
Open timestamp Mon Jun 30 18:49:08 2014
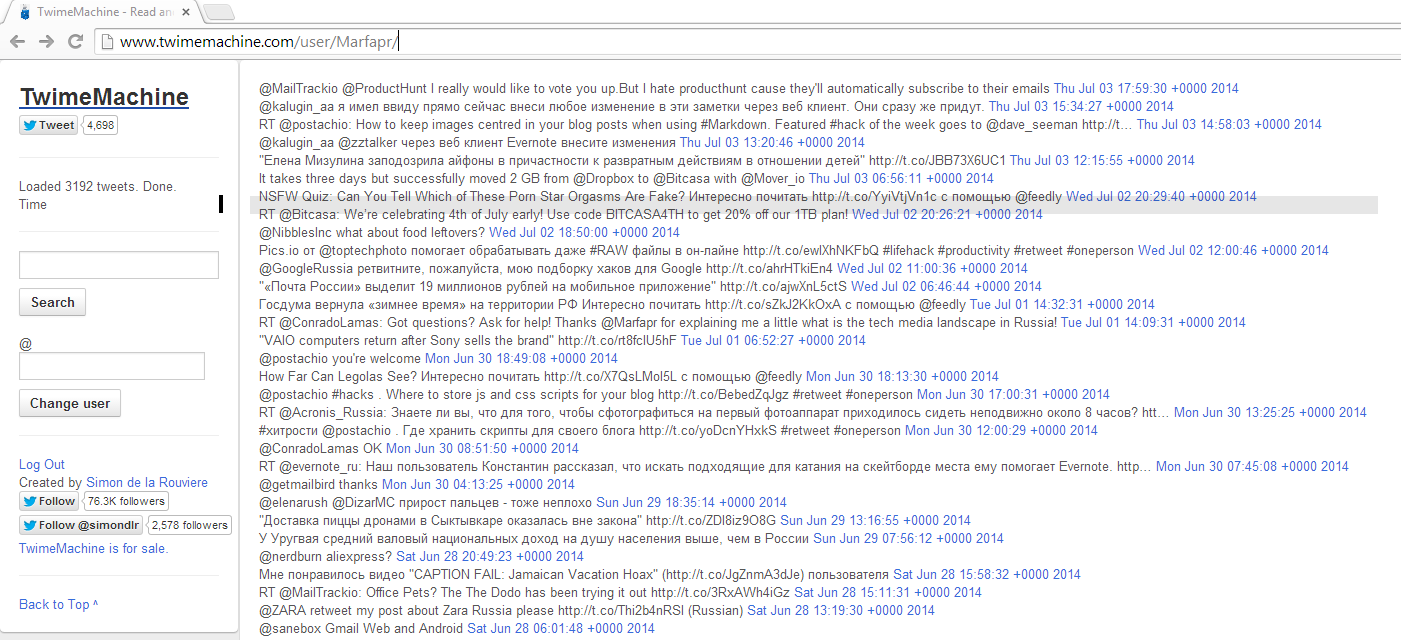coord(521,358)
